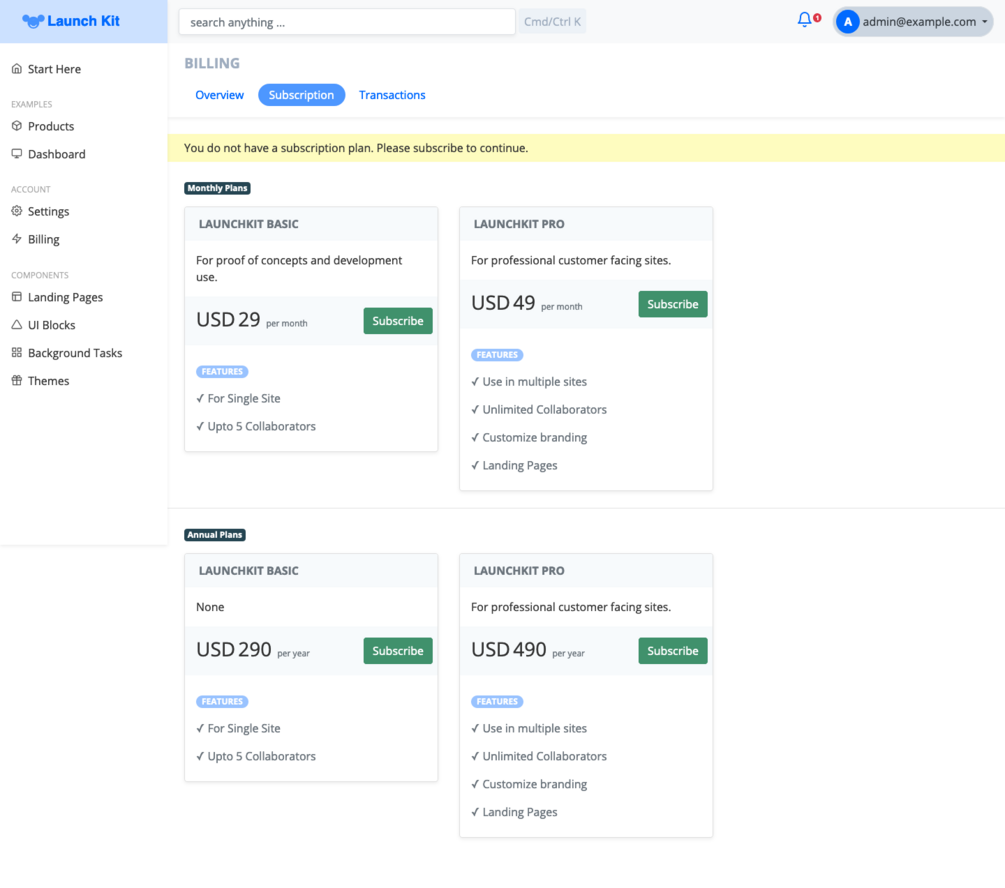Click the Cmd/Ctrl K shortcut badge
The width and height of the screenshot is (1005, 888).
[552, 22]
